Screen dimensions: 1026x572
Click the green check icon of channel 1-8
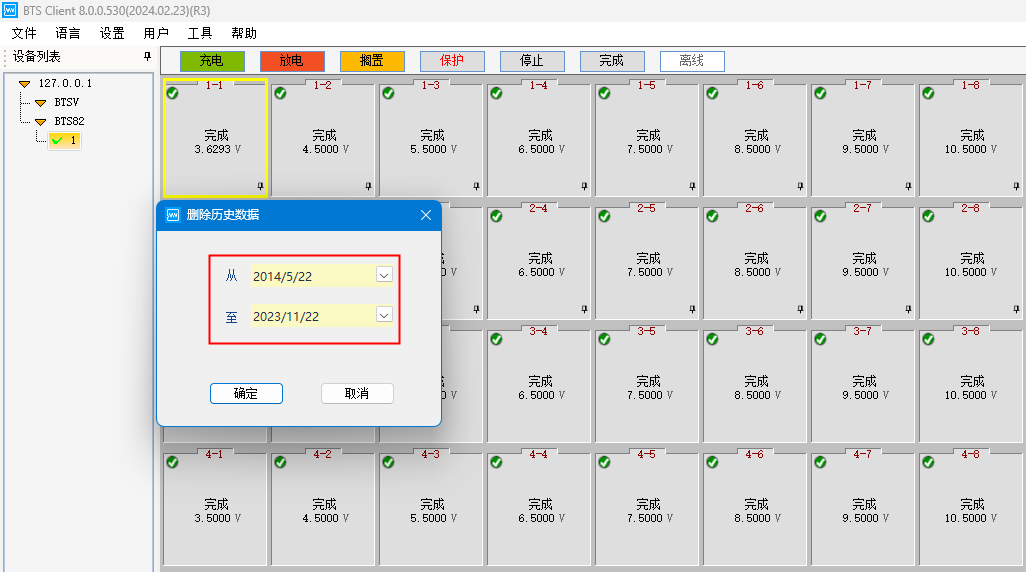tap(928, 94)
